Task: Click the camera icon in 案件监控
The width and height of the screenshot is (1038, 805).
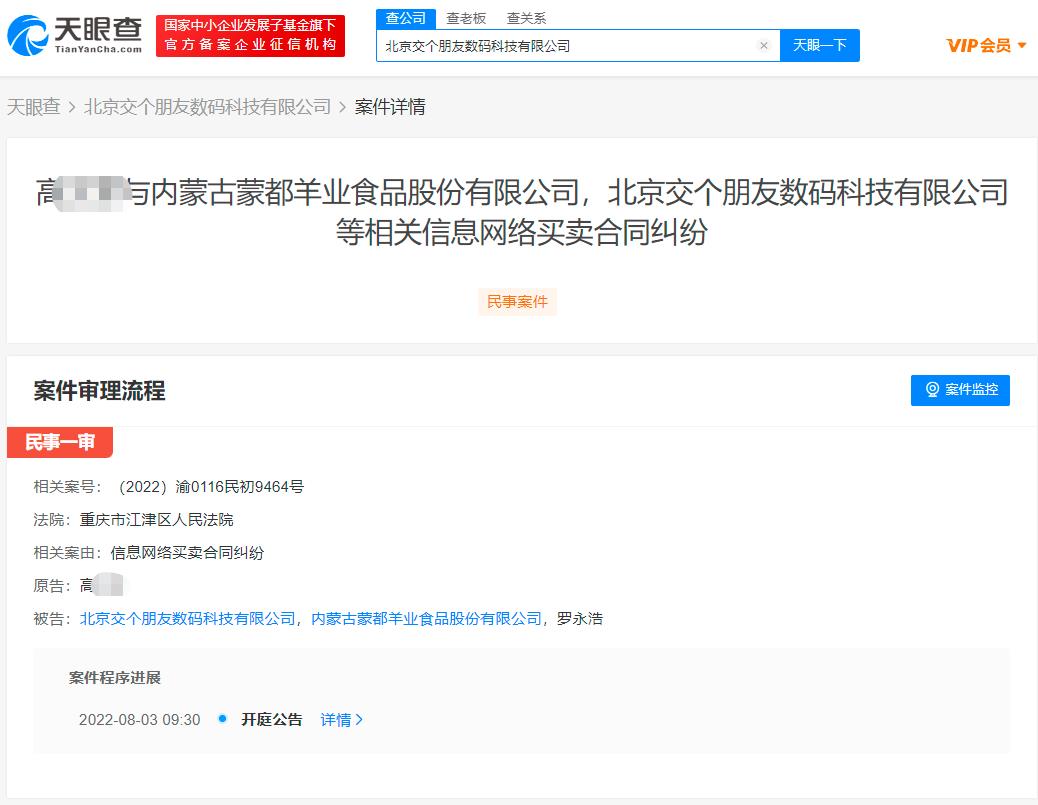Action: [932, 390]
